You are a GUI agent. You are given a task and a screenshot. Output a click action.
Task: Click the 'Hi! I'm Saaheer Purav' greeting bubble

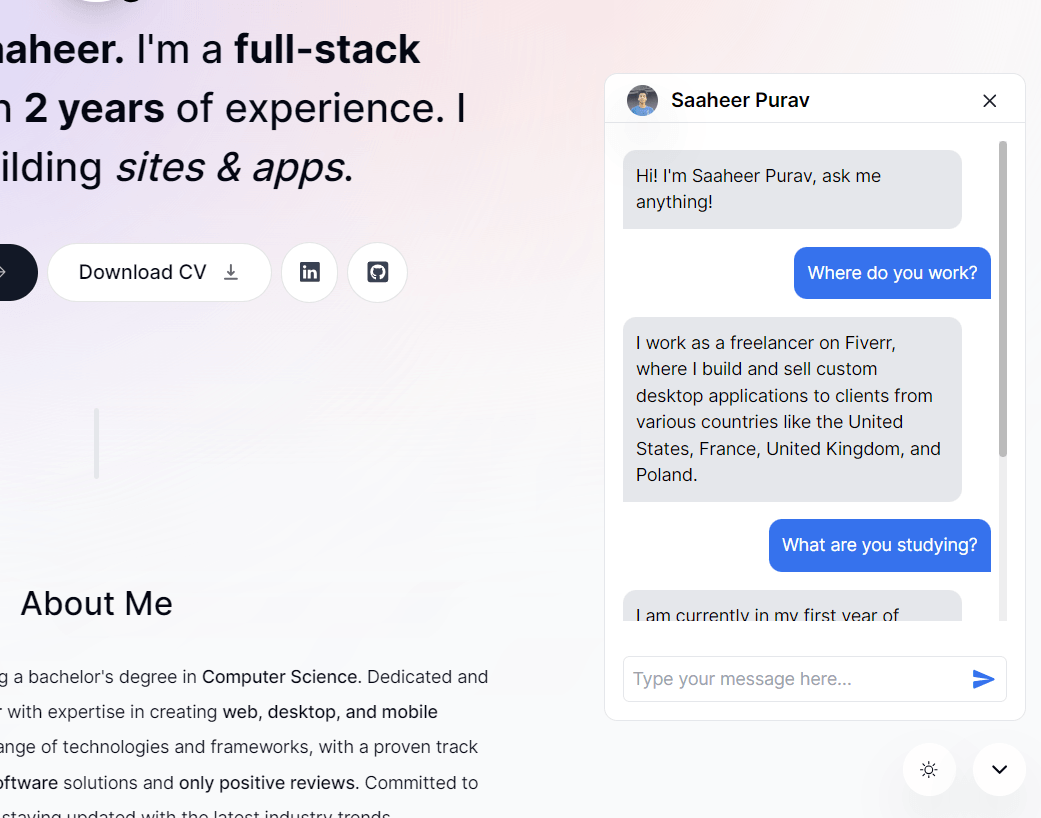click(792, 189)
